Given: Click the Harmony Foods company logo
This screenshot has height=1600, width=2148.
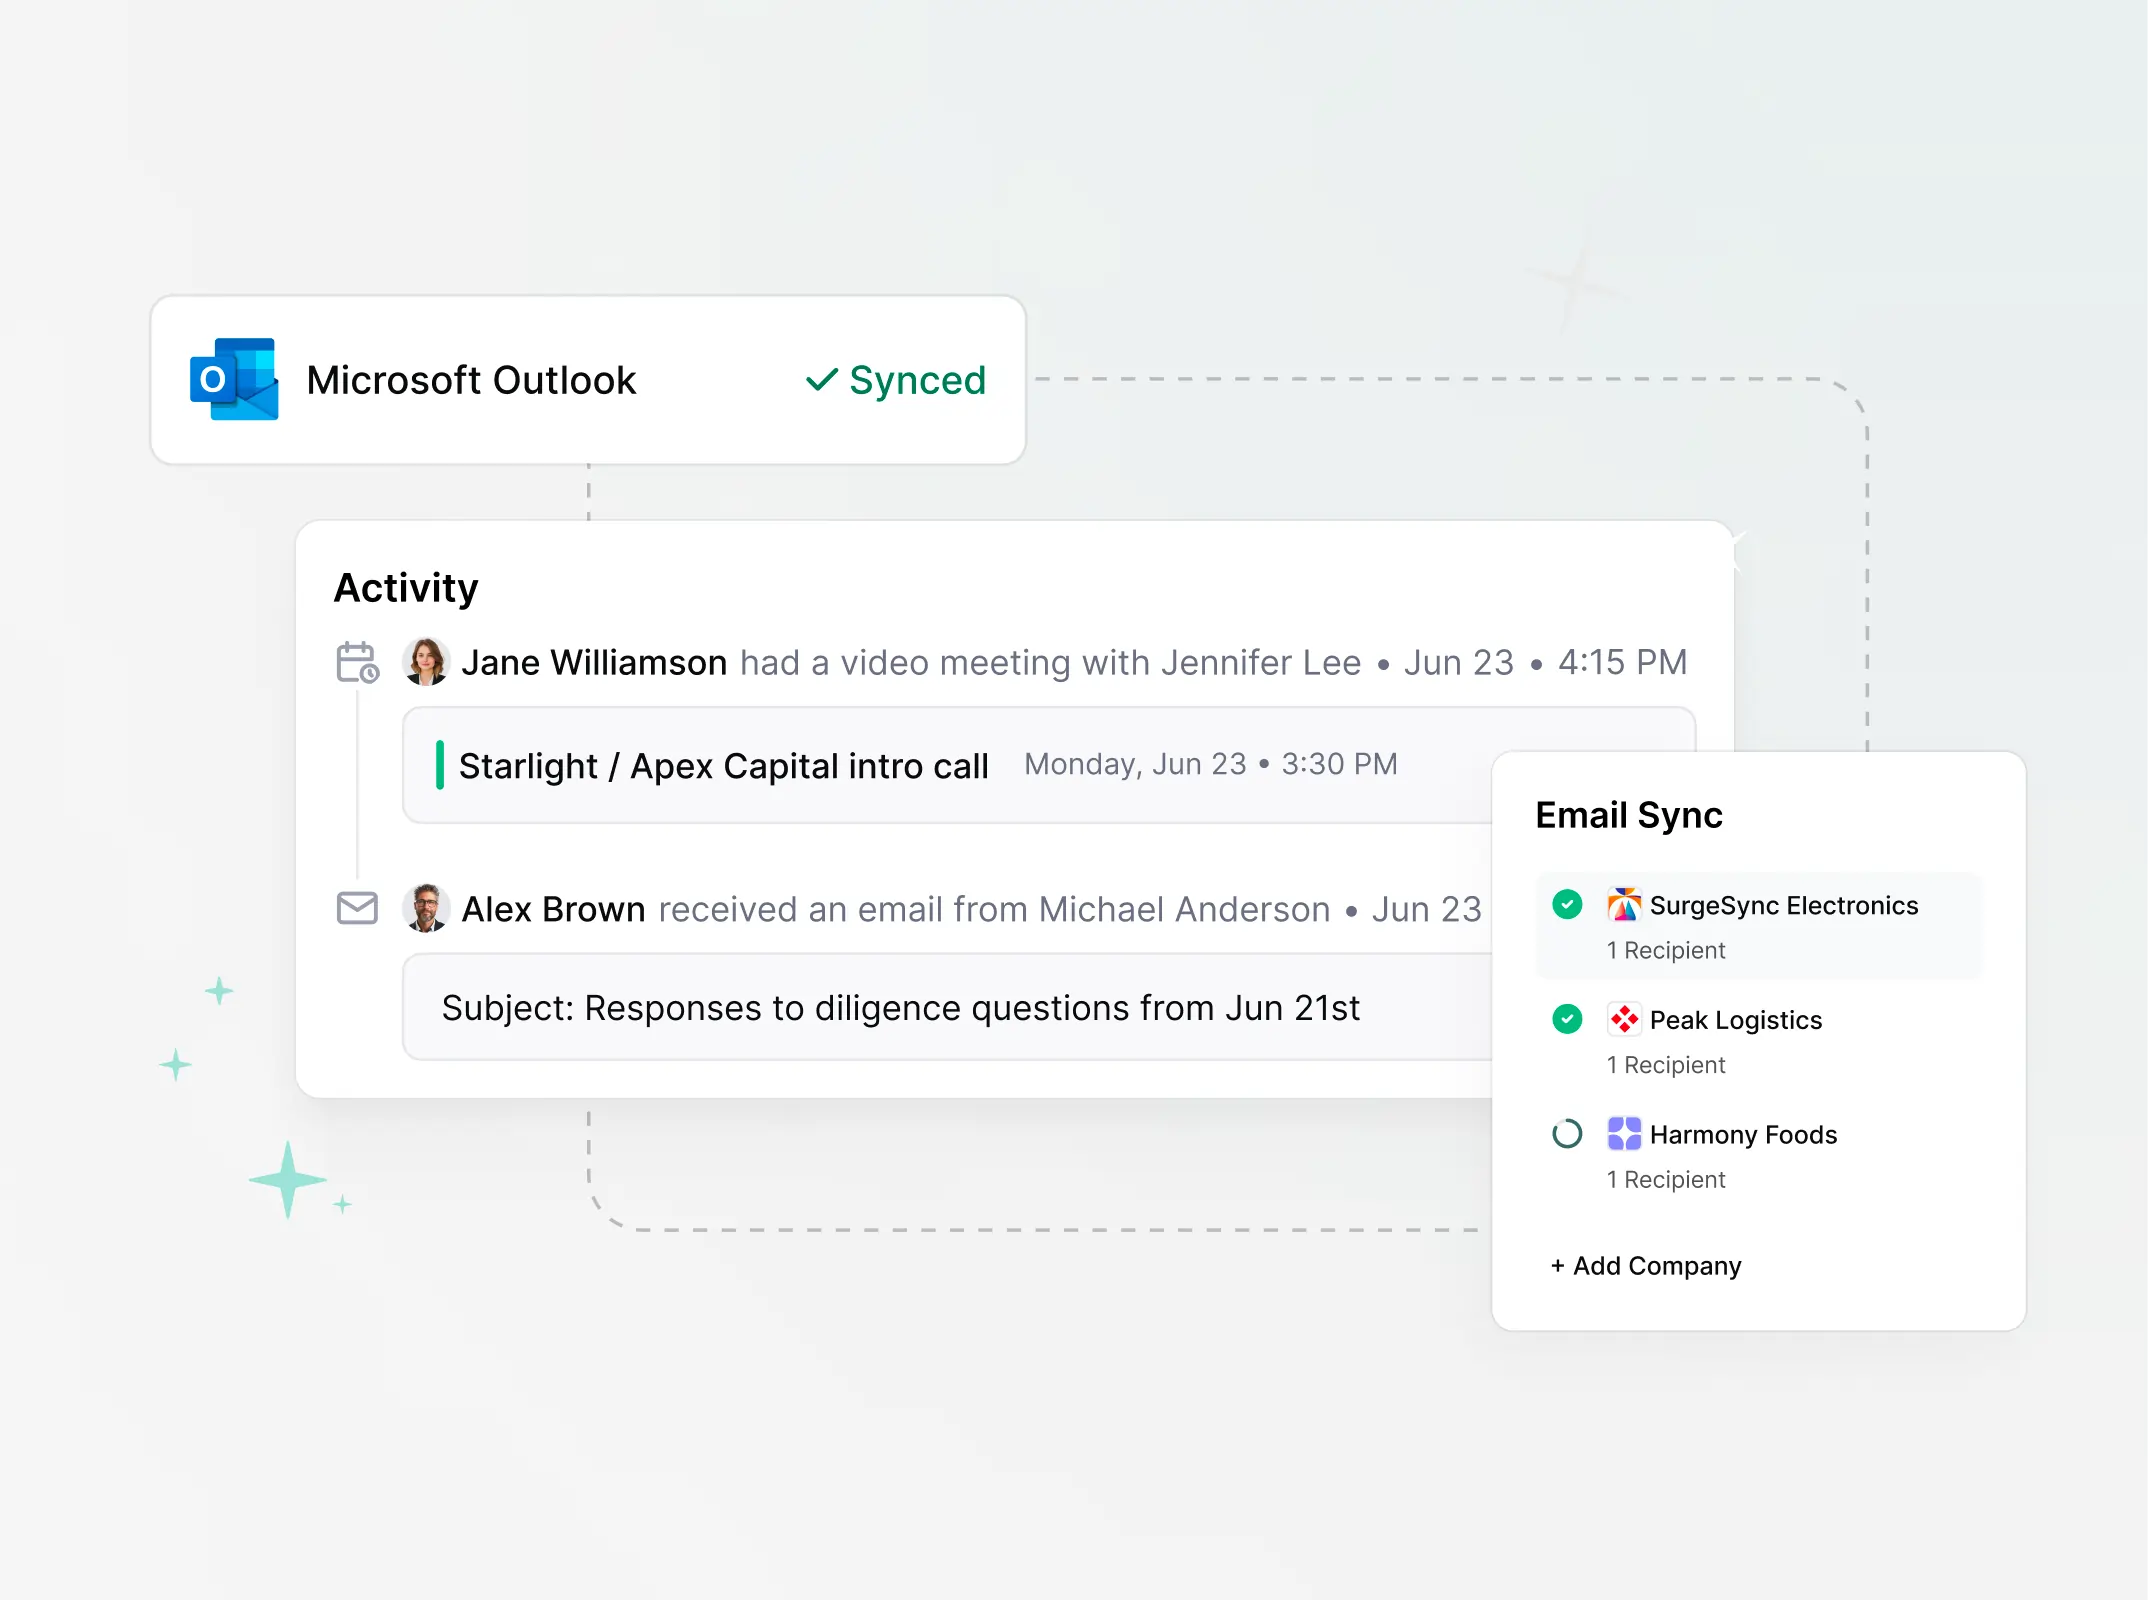Looking at the screenshot, I should [x=1624, y=1134].
